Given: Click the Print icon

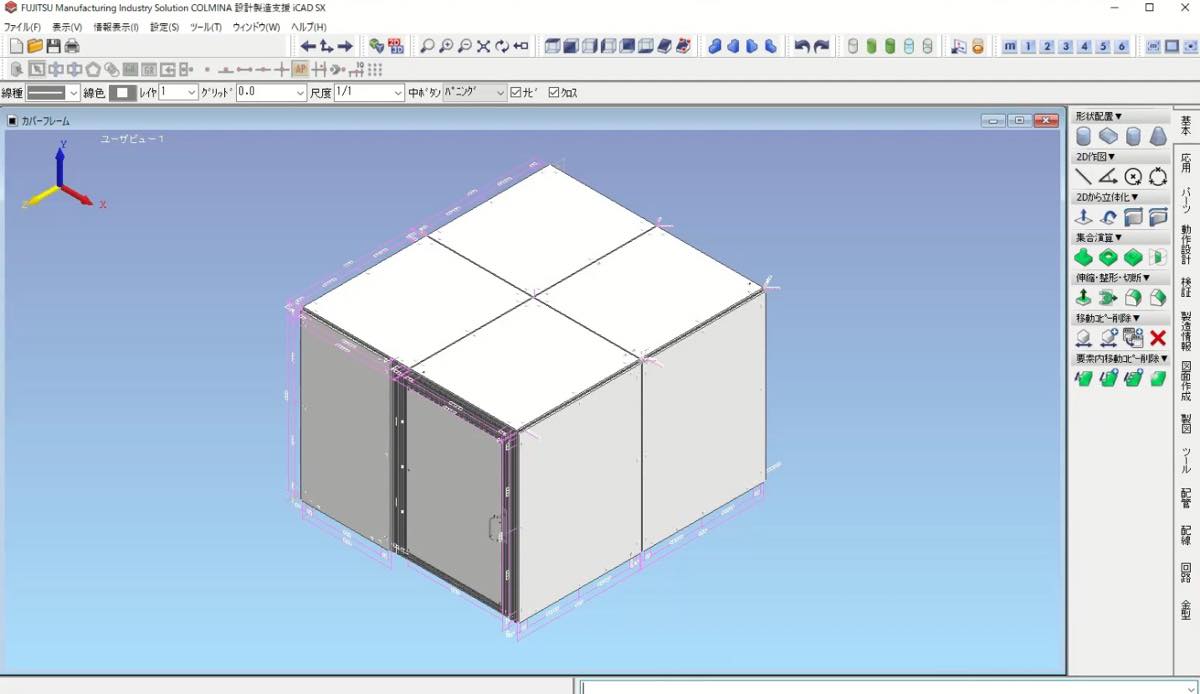Looking at the screenshot, I should tap(72, 46).
